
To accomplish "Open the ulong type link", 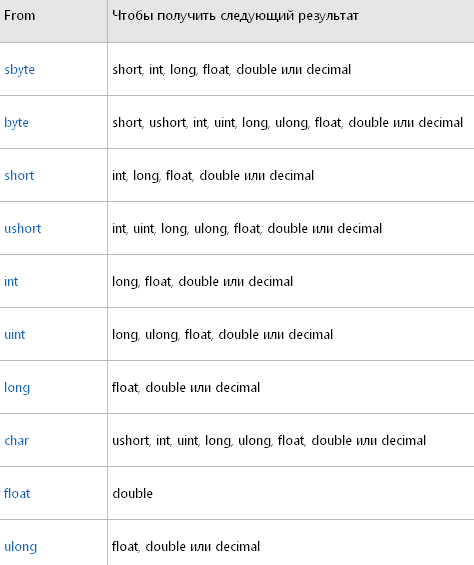I will 21,547.
